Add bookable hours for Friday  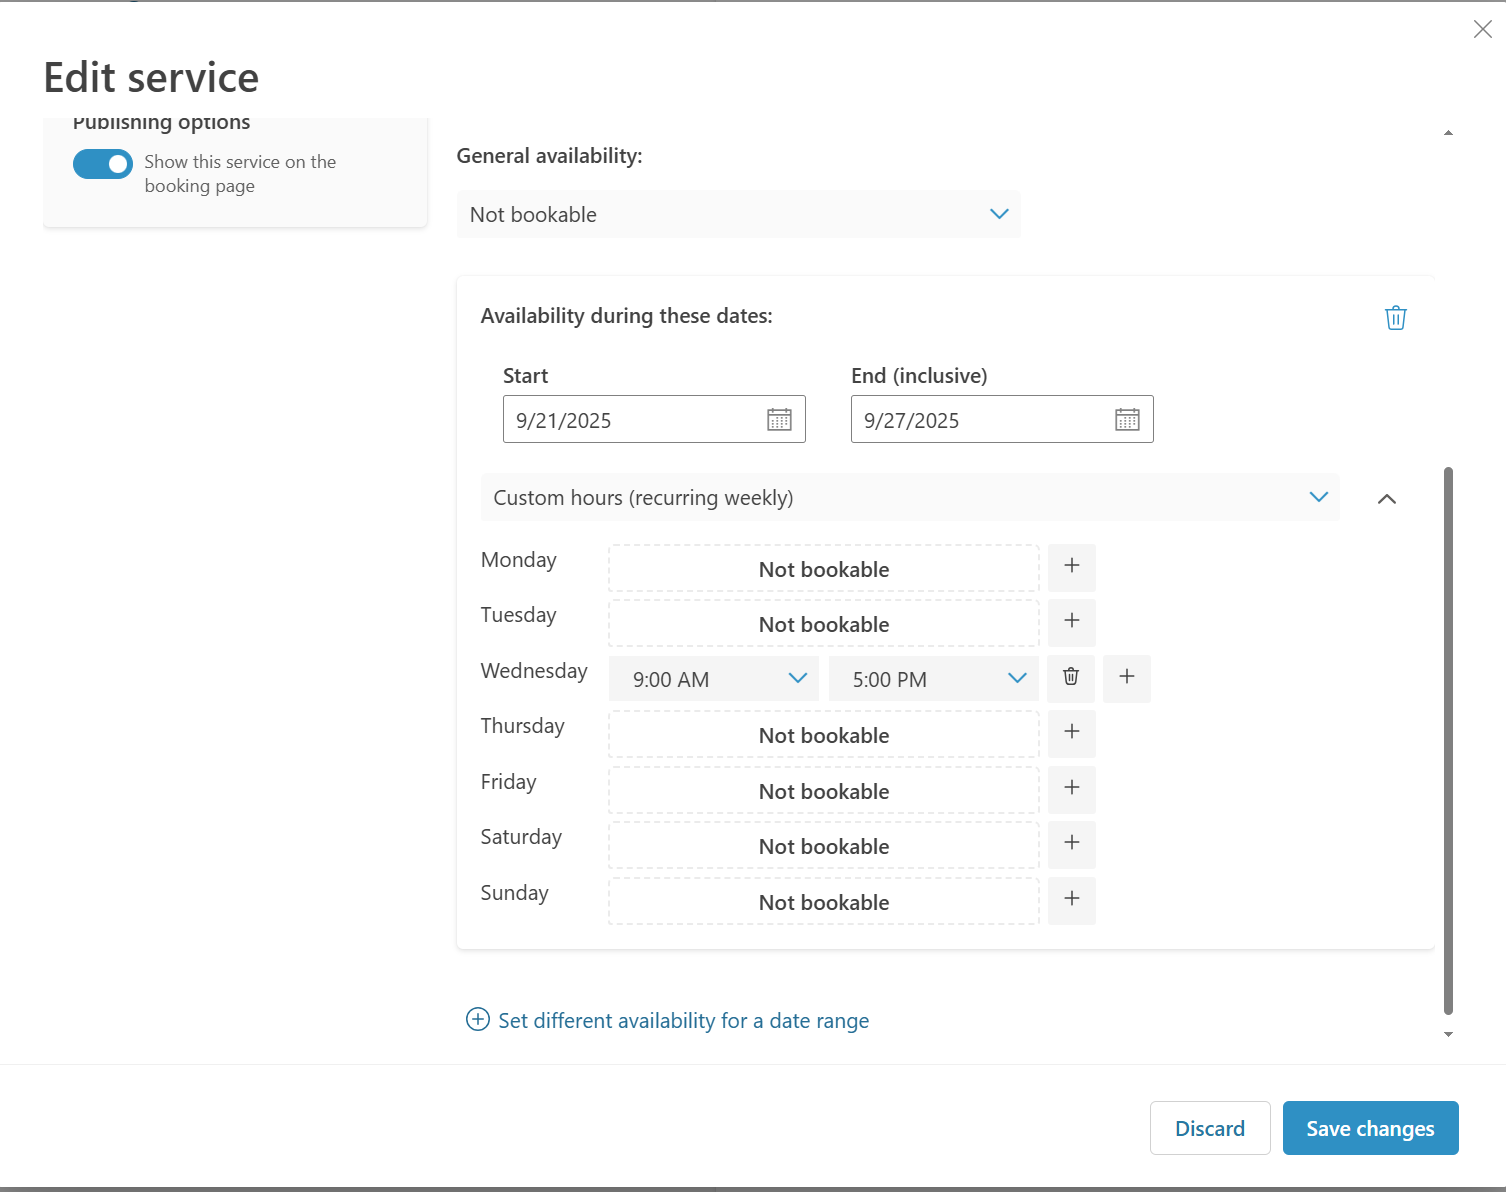click(x=1072, y=789)
